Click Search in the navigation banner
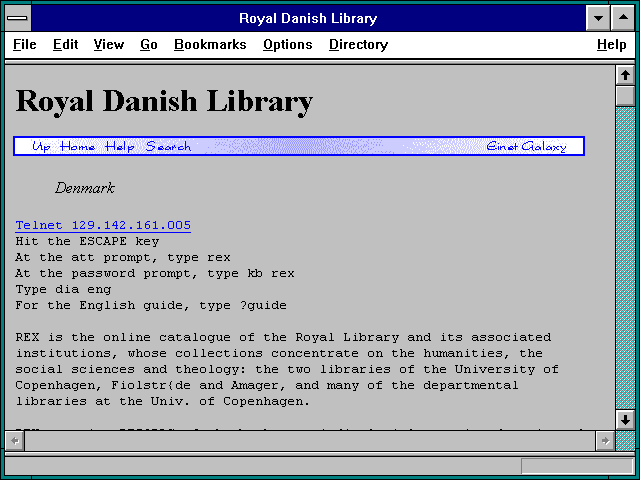 click(x=168, y=146)
